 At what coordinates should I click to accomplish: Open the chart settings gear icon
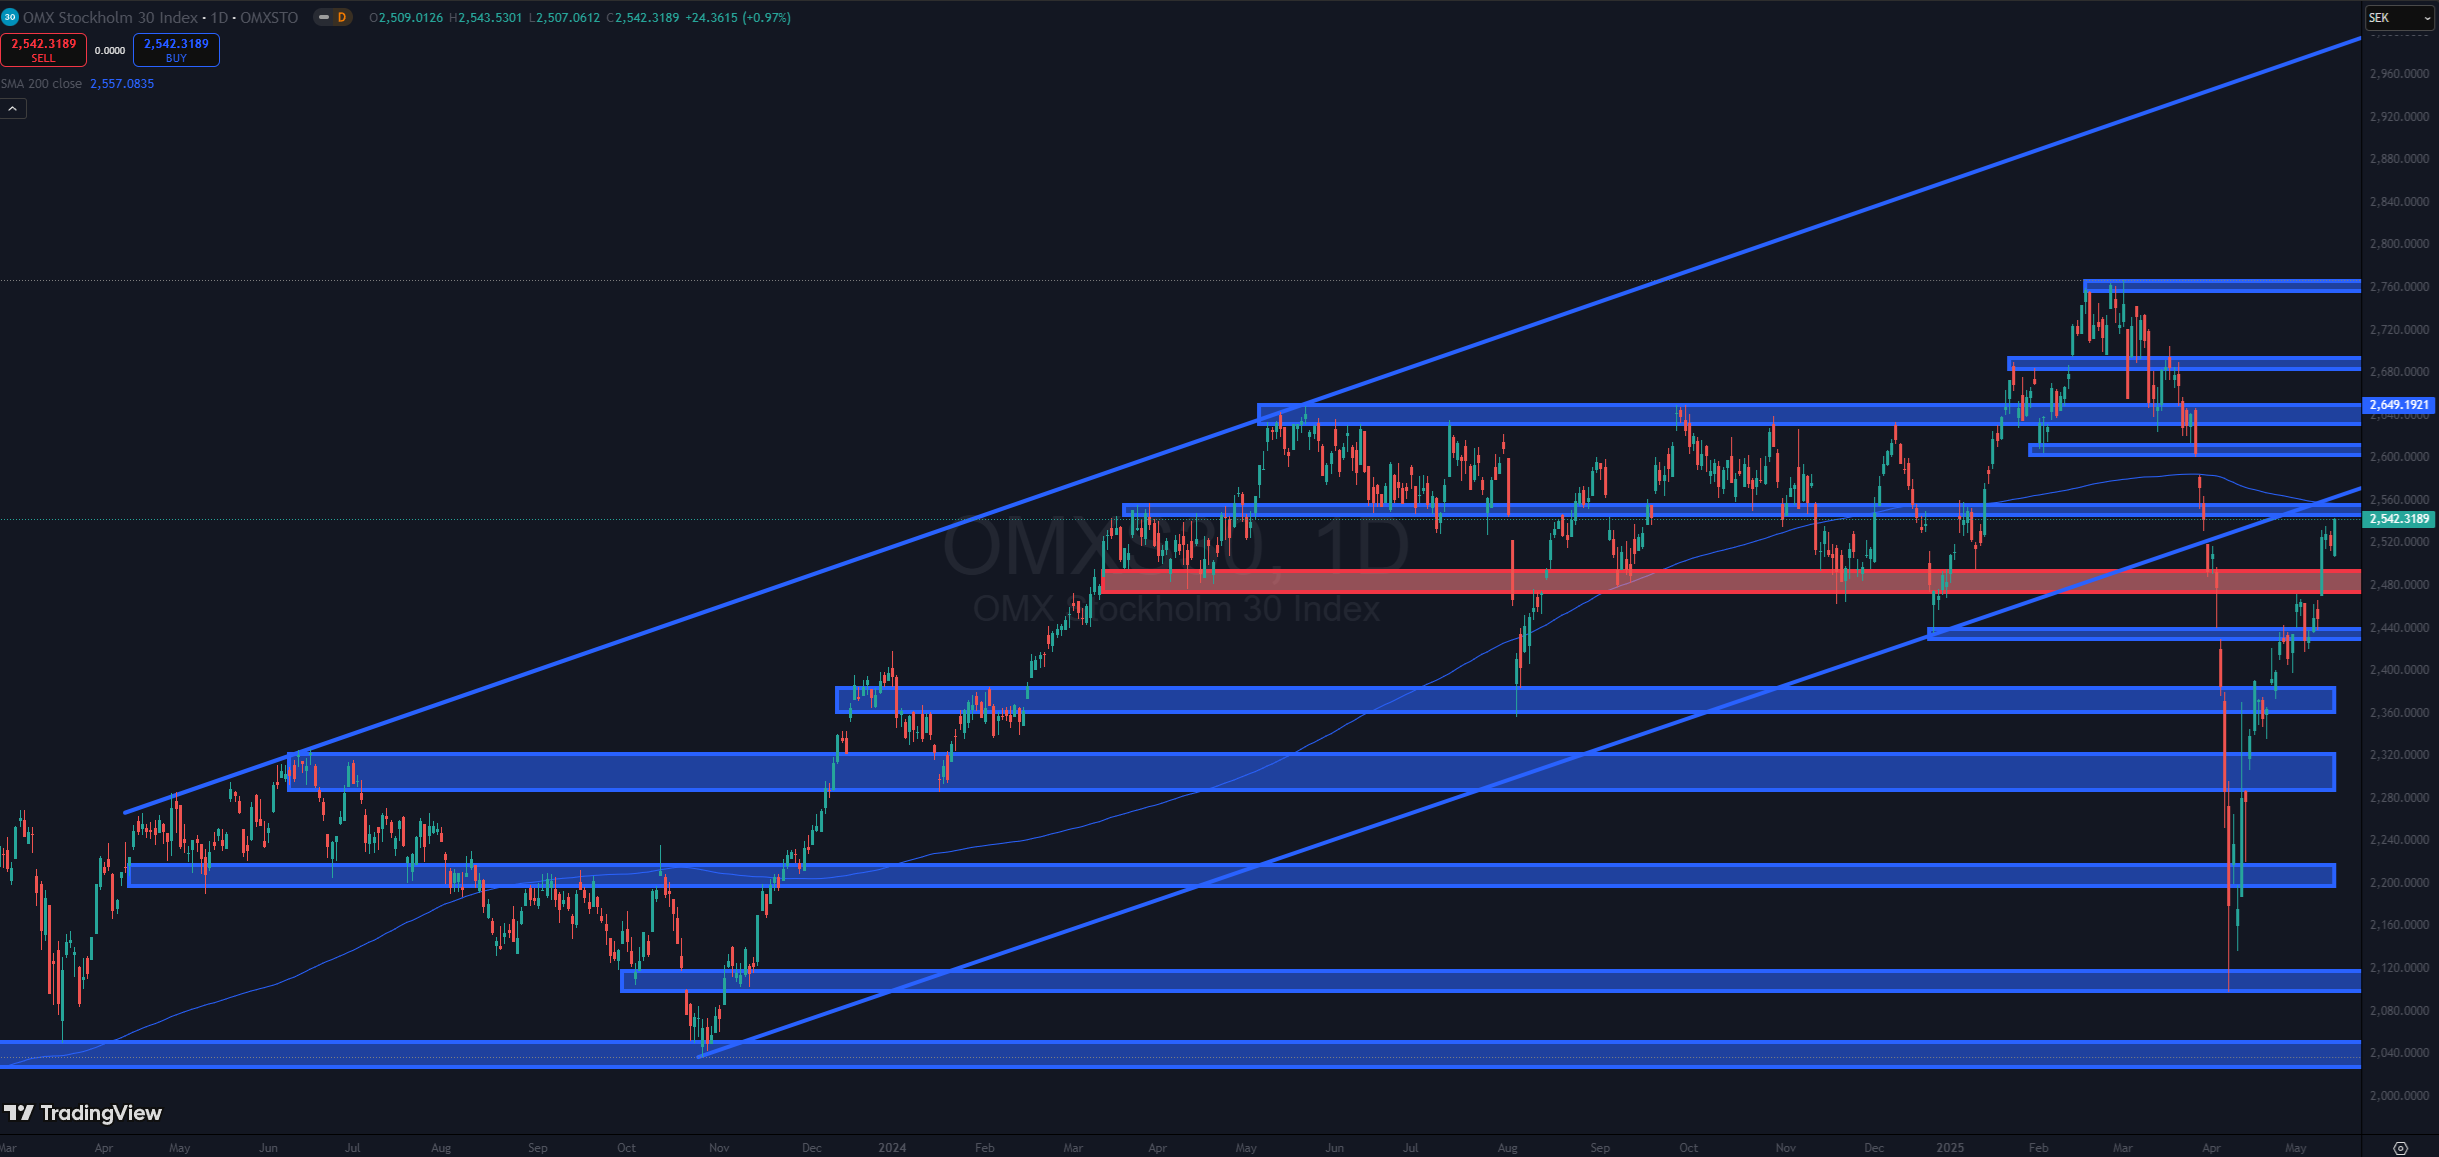2401,1148
